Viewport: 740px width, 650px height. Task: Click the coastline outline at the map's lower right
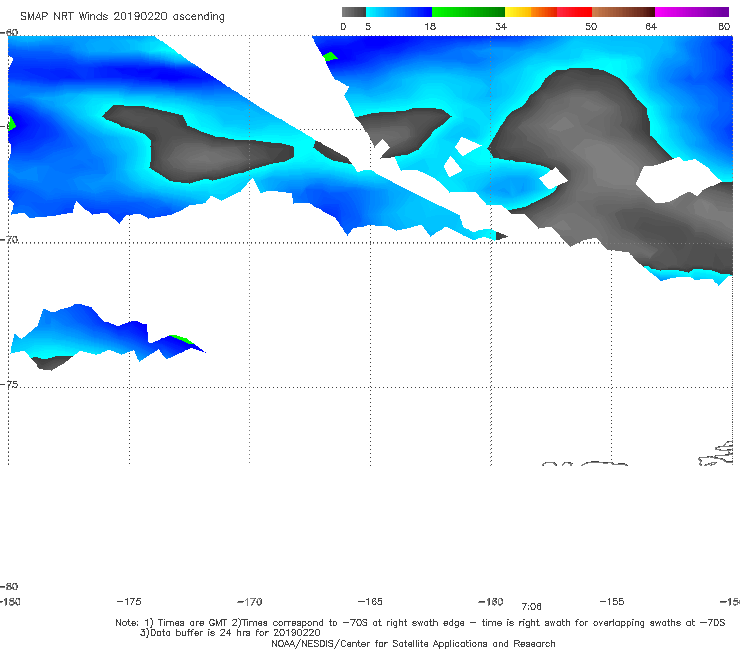point(716,454)
